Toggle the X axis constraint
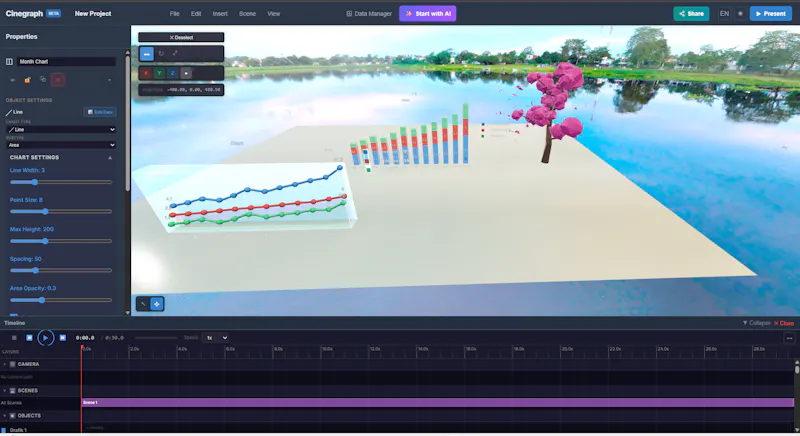Screen dimensions: 800x436 tap(146, 73)
